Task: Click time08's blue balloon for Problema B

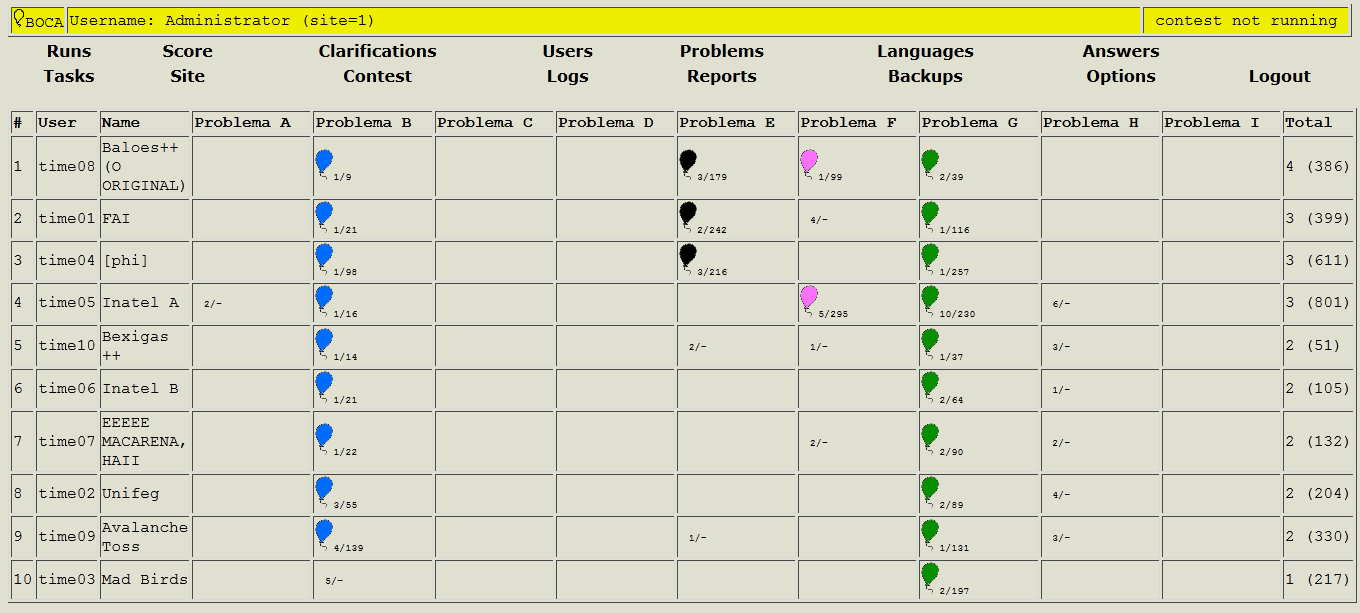Action: 324,162
